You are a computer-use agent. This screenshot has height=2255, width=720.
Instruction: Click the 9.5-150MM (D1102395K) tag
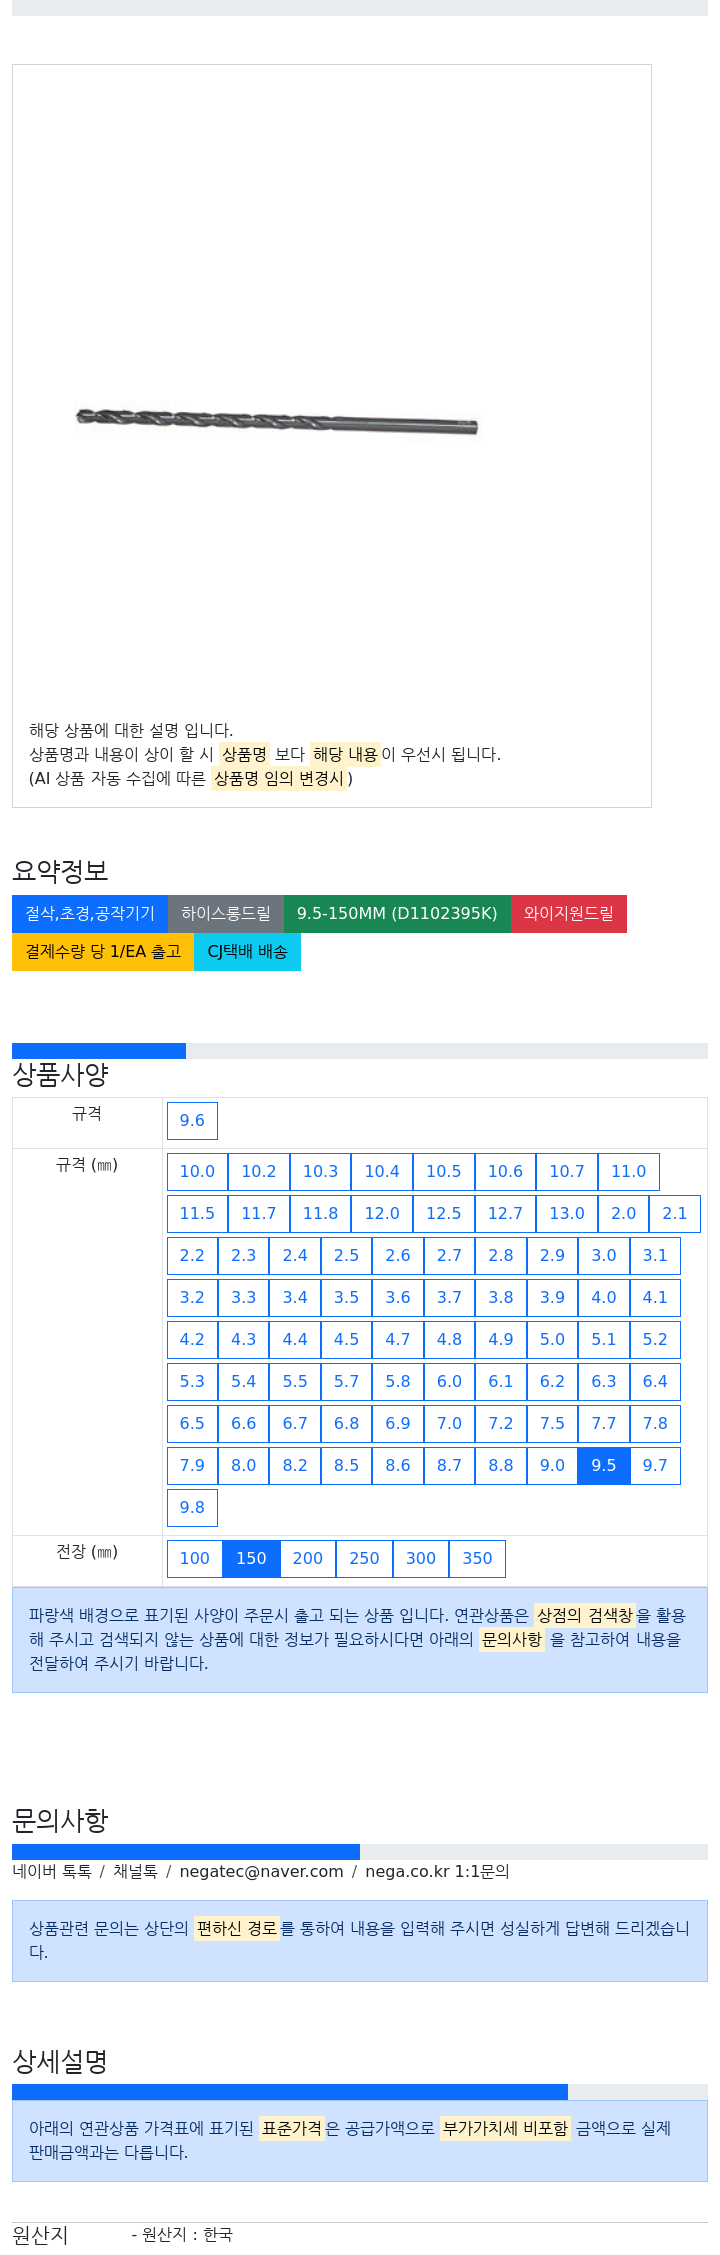[397, 914]
